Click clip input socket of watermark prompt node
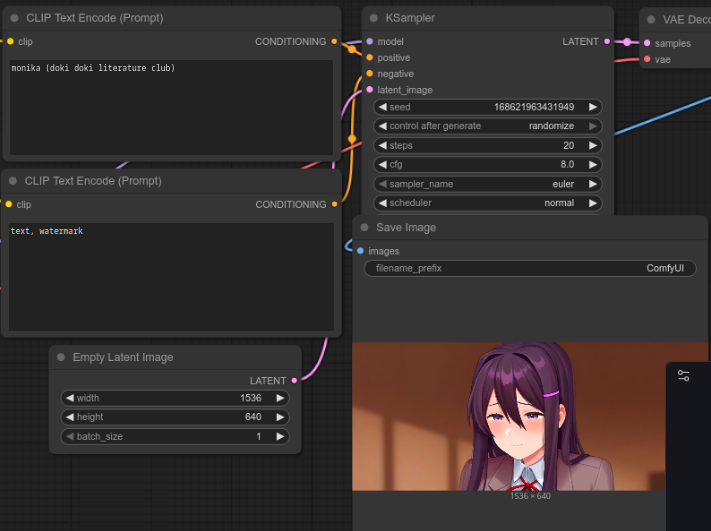 (x=9, y=205)
